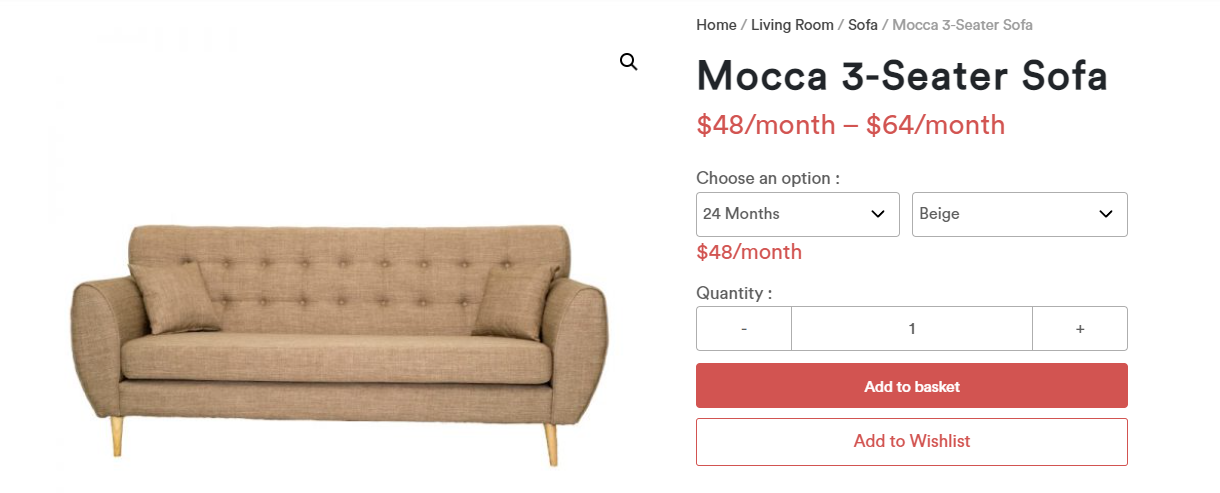Go to Home breadcrumb link
Image resolution: width=1220 pixels, height=493 pixels.
(716, 25)
